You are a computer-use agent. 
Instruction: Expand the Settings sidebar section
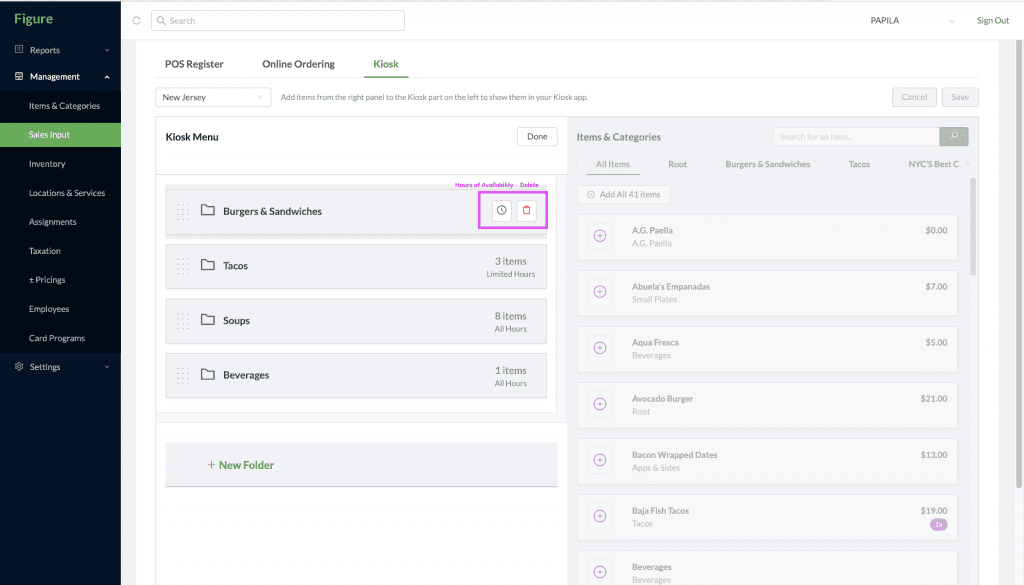tap(61, 367)
